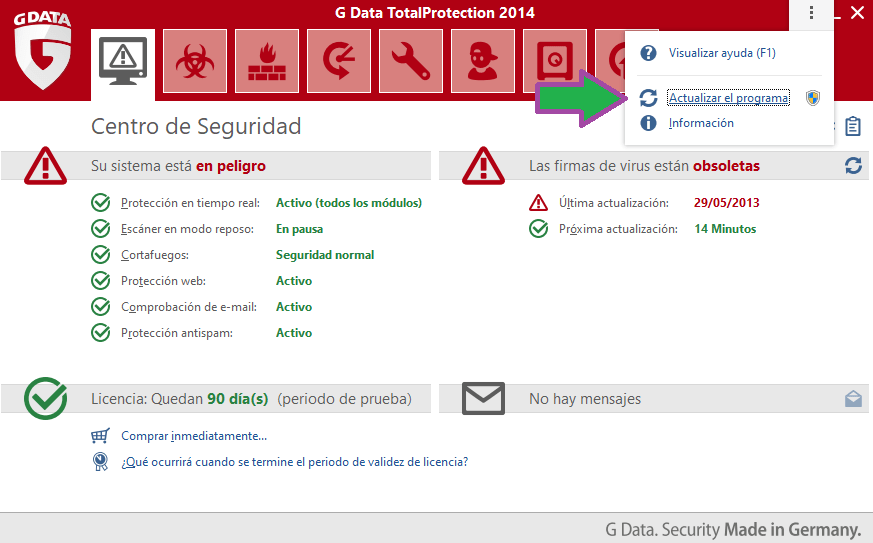Click Comprobación de e-mail label
The height and width of the screenshot is (543, 873).
pyautogui.click(x=189, y=307)
